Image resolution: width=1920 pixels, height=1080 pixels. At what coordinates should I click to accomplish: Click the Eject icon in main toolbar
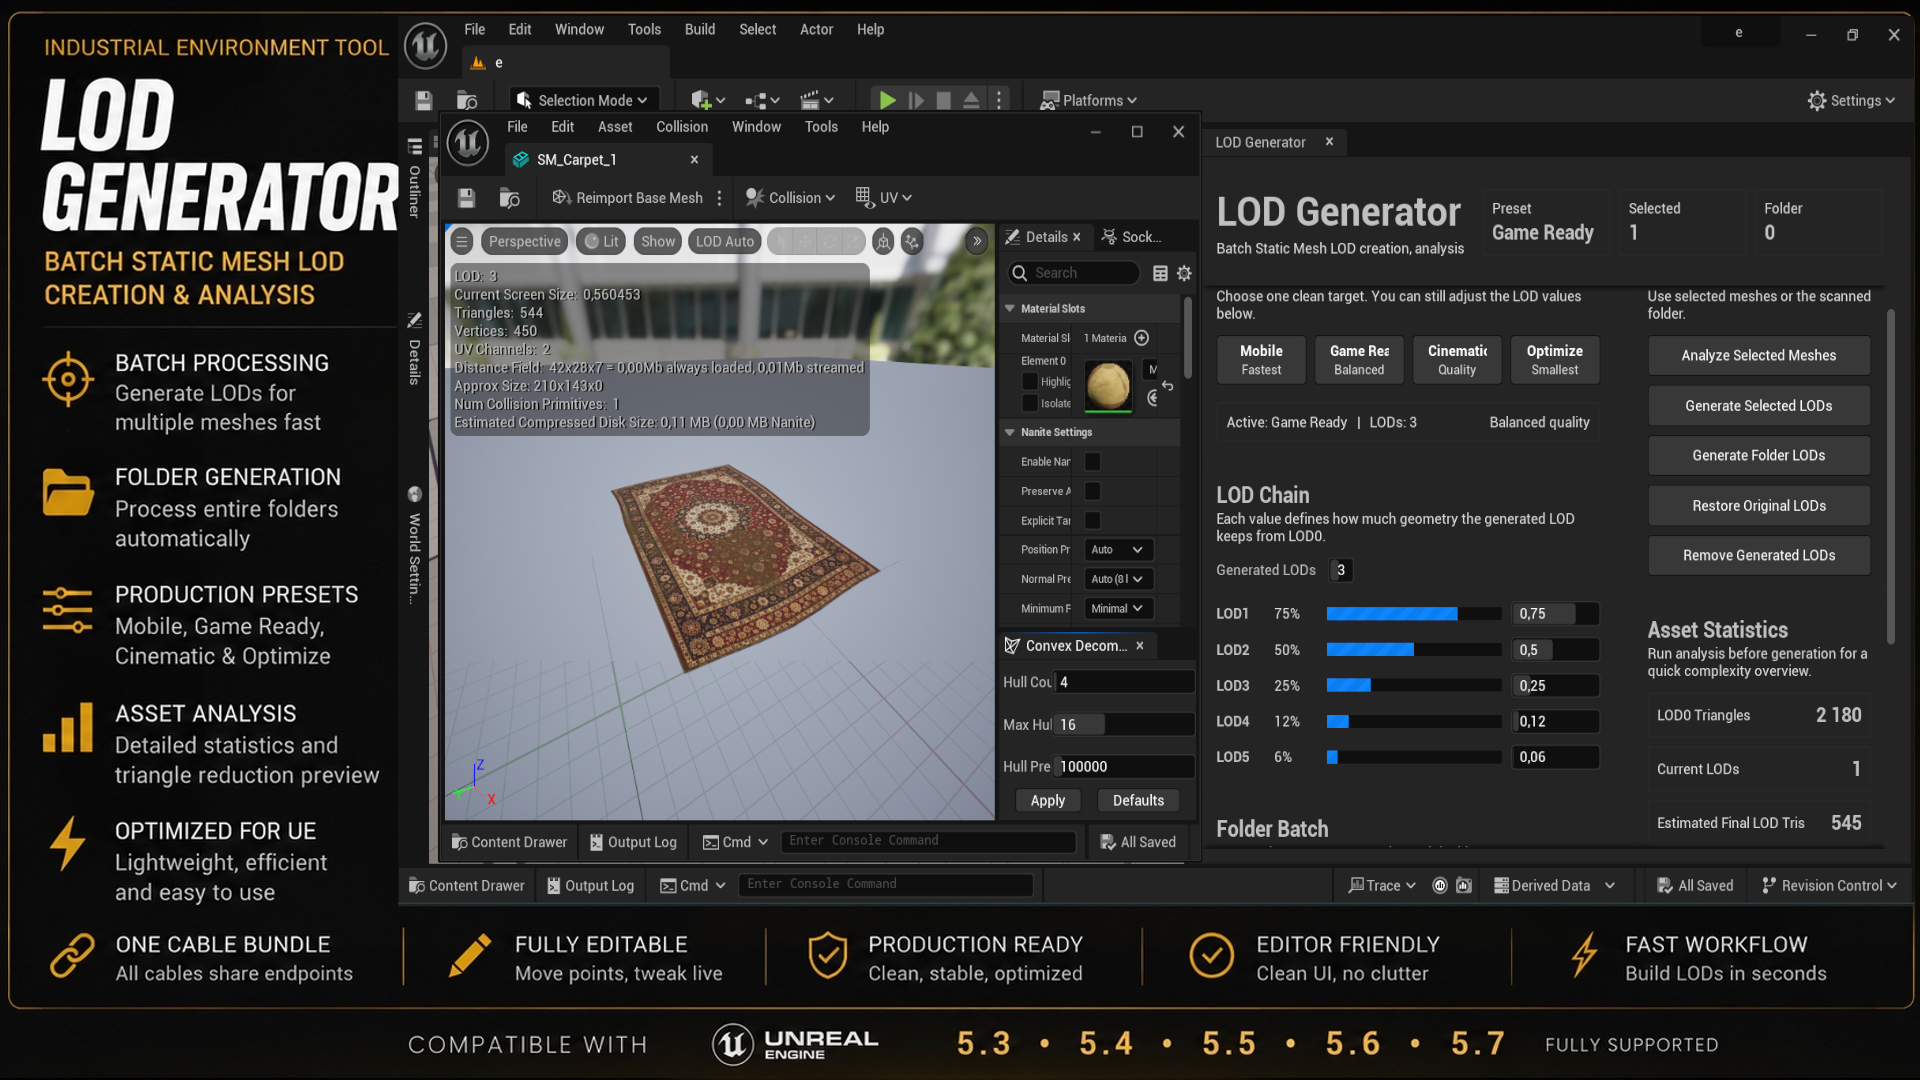point(971,100)
